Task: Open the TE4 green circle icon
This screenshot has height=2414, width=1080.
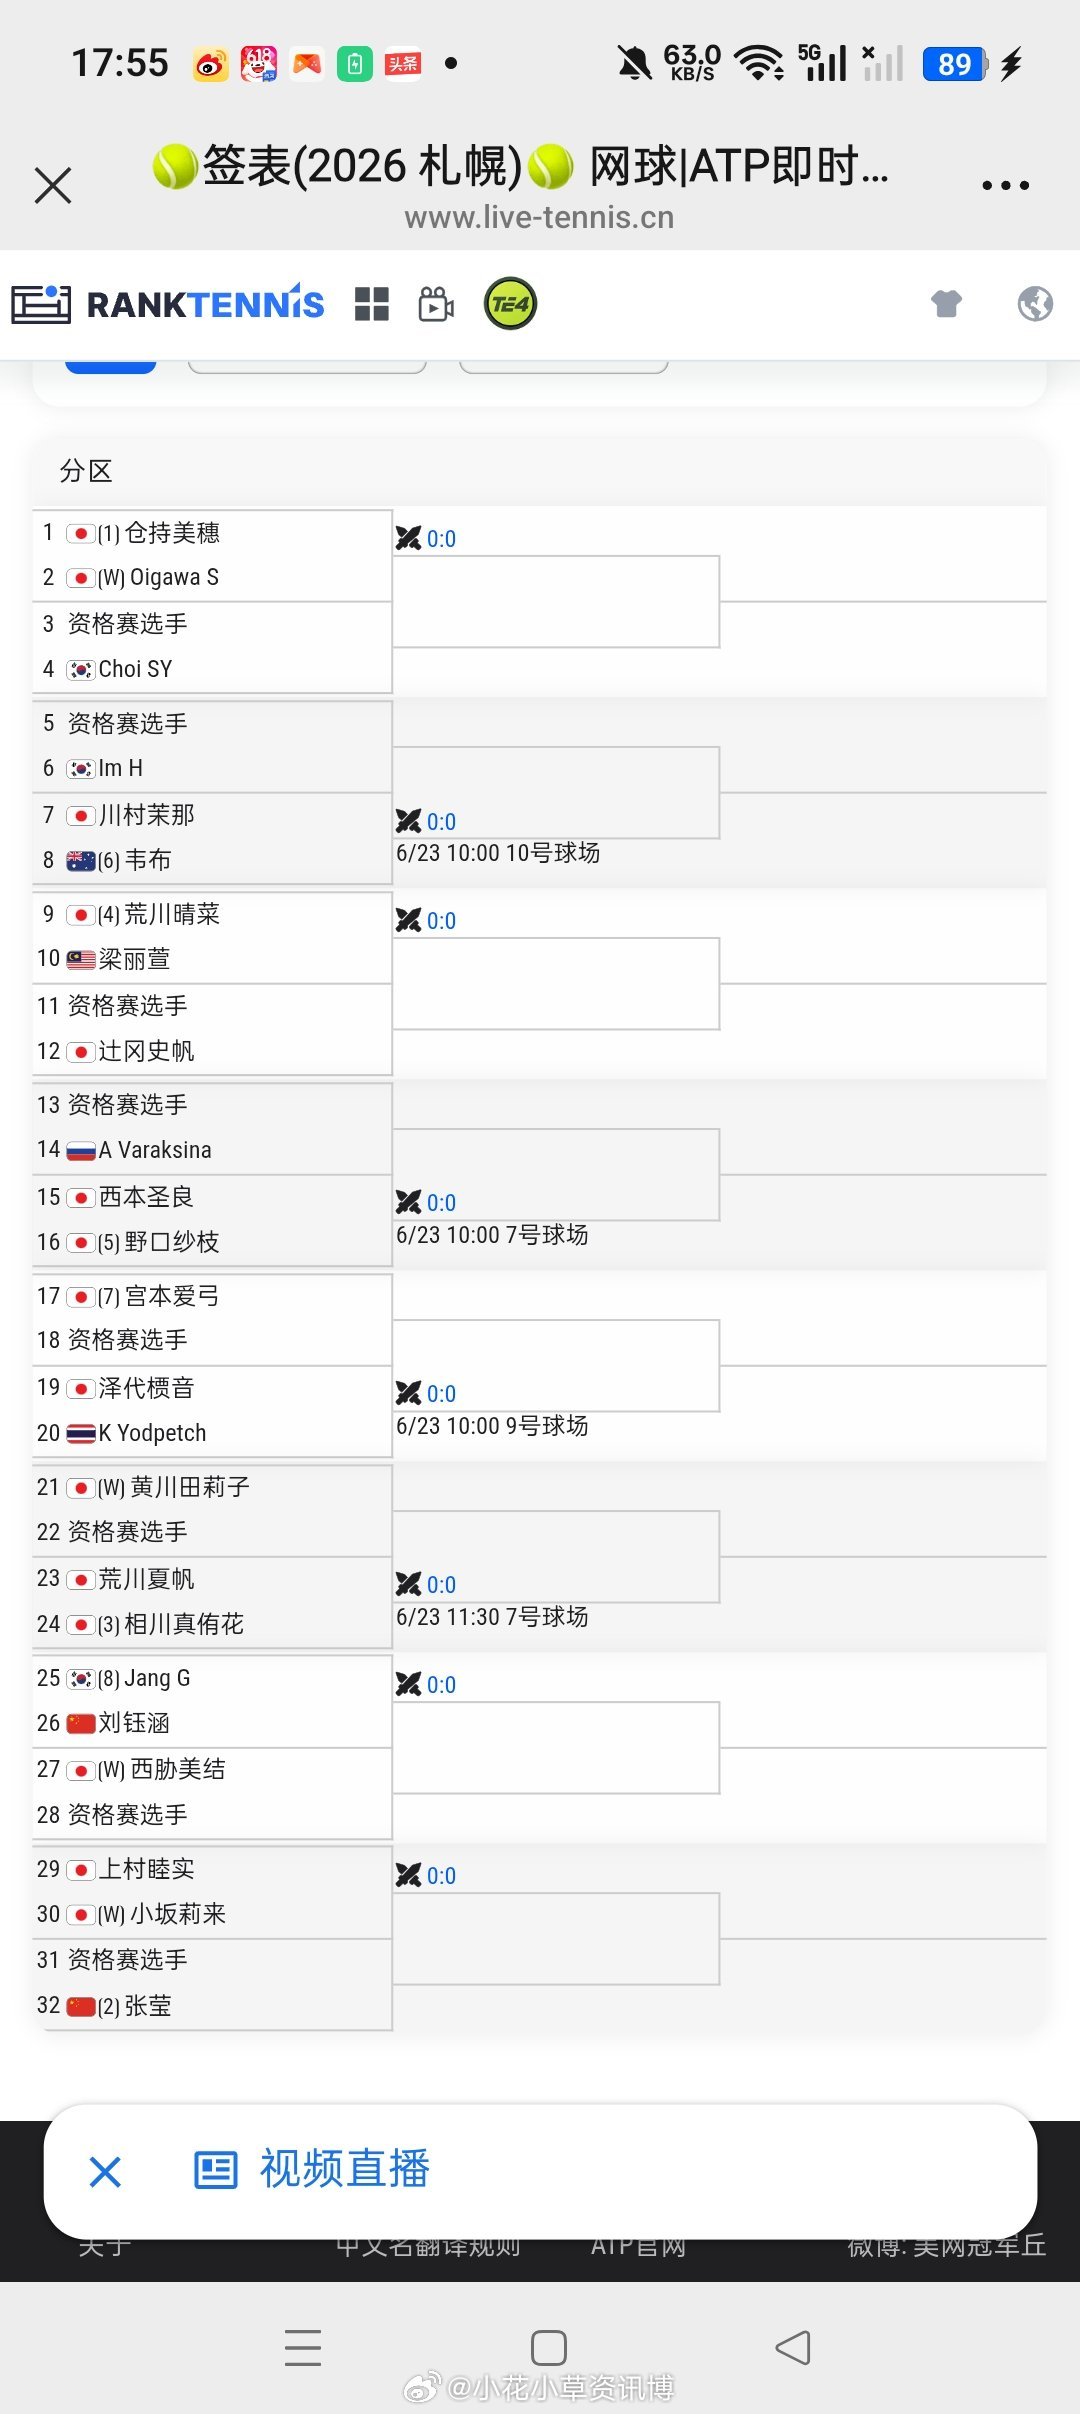Action: click(x=510, y=304)
